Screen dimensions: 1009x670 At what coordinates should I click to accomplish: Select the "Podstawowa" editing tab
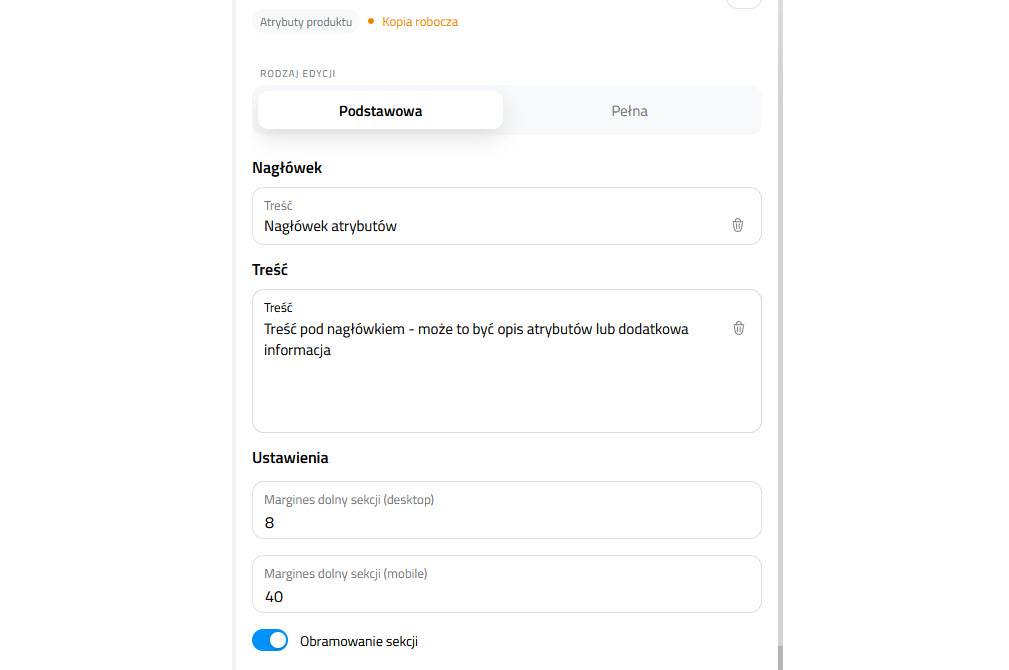coord(380,110)
